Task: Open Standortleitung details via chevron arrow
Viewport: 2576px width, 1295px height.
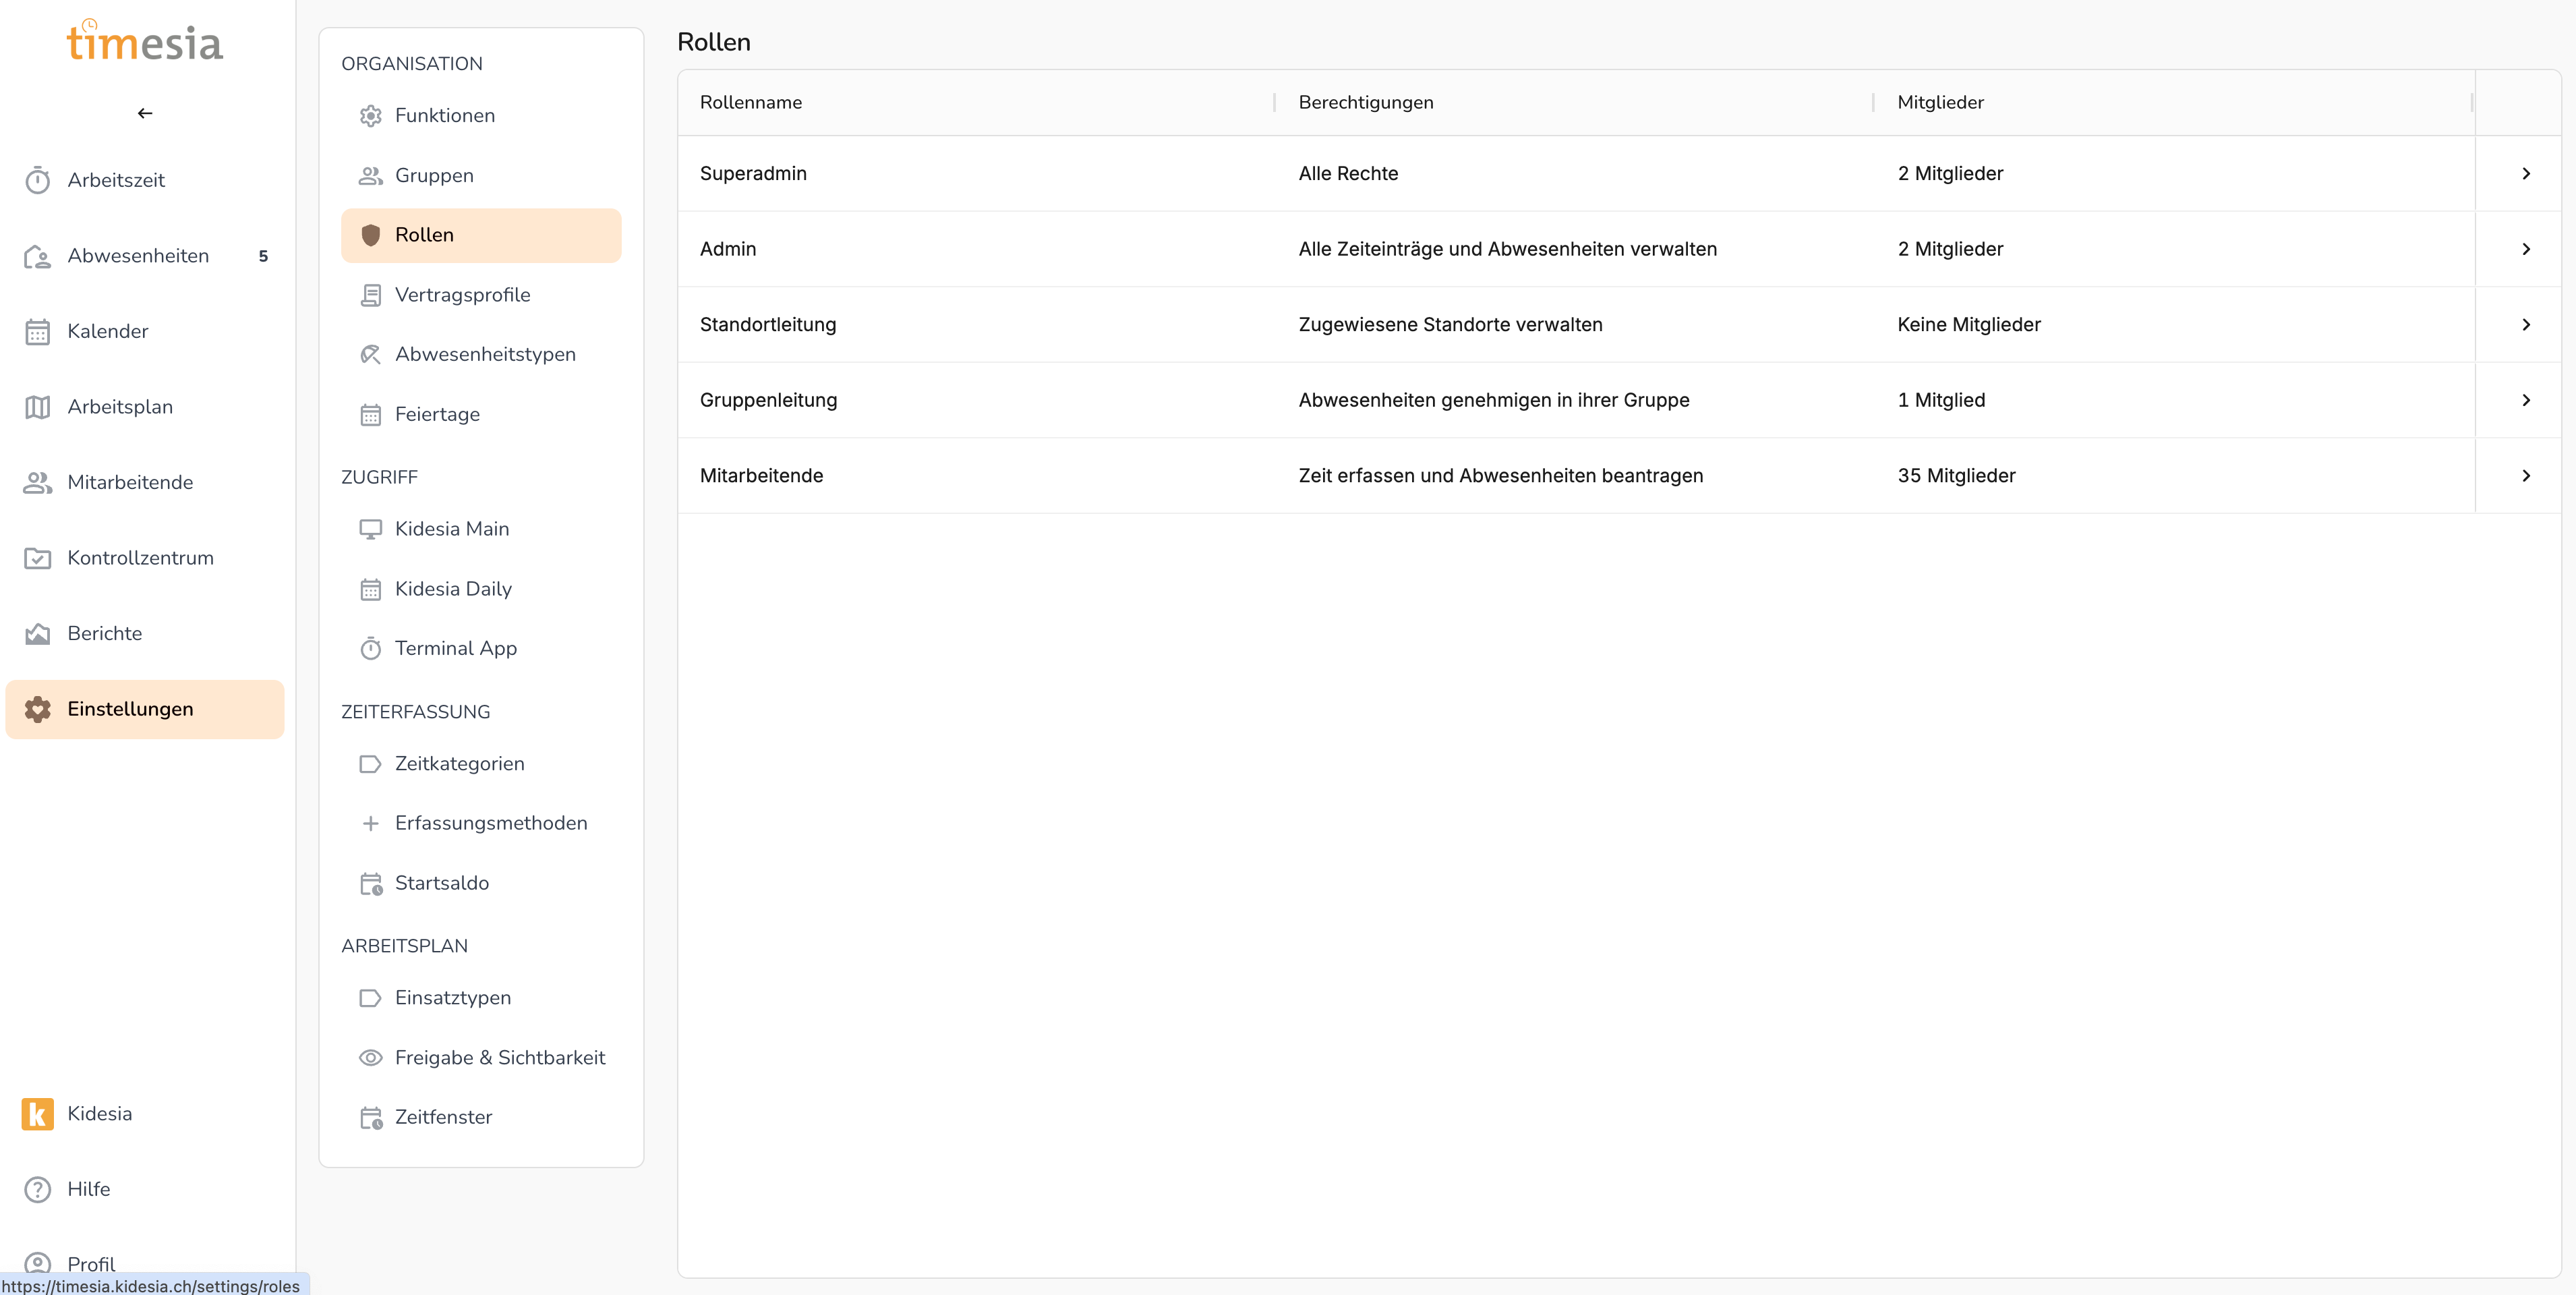Action: 2525,324
